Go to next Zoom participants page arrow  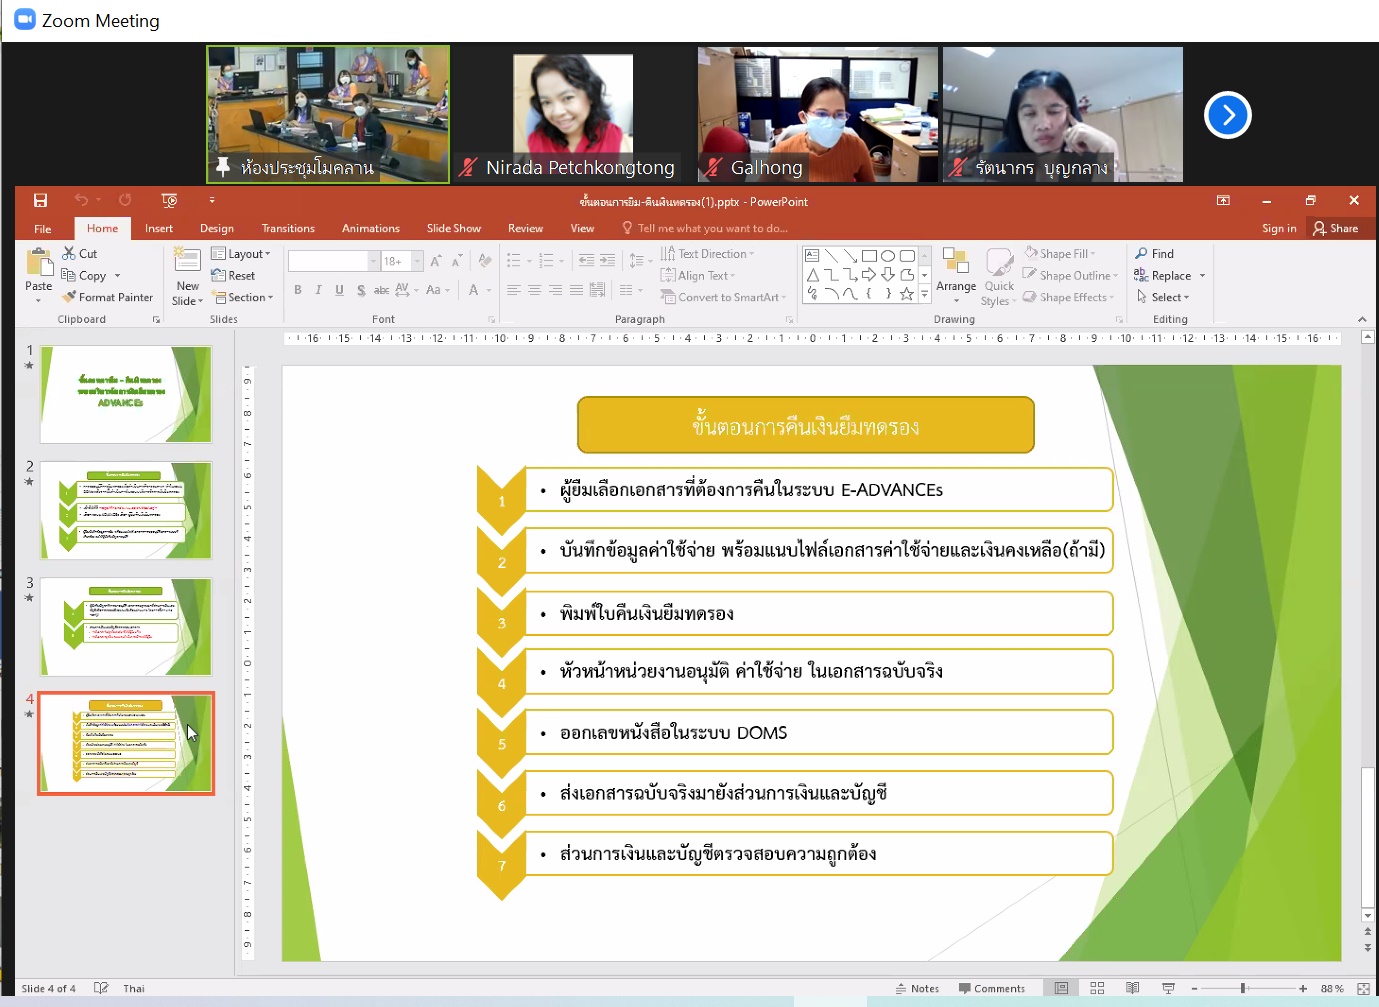pos(1227,115)
